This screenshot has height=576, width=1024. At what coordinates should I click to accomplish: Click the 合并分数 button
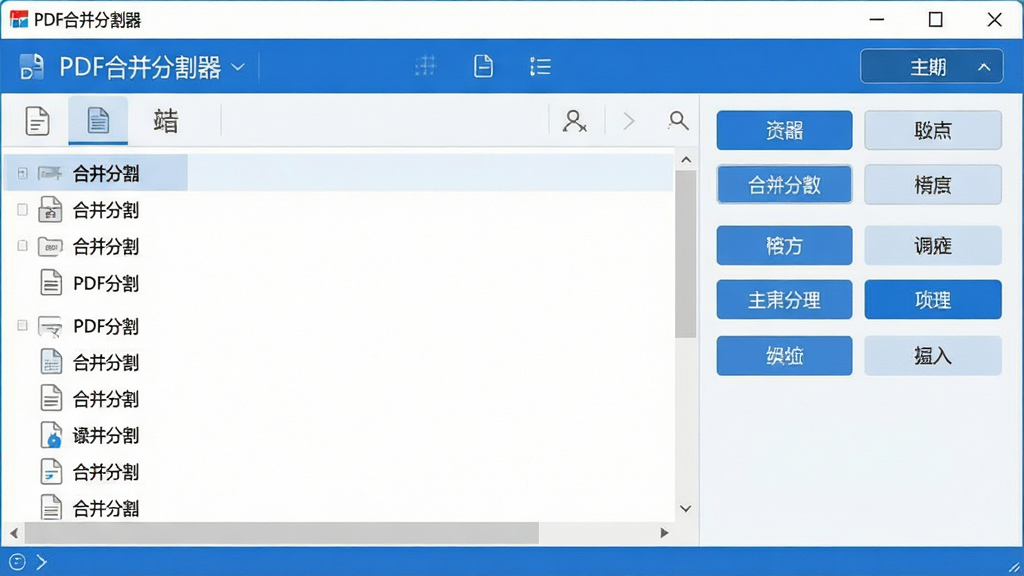(784, 184)
